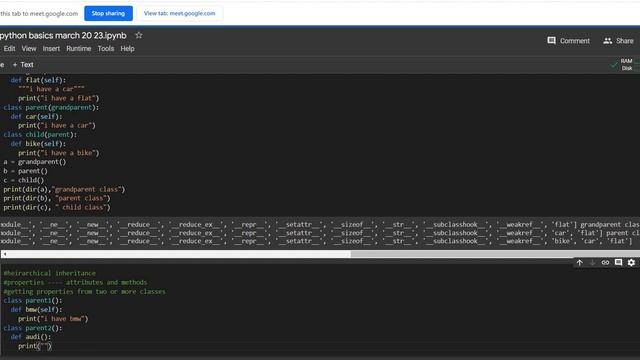Click the line print(dir(a),"grandparent class")
Viewport: 640px width, 360px height.
click(64, 189)
